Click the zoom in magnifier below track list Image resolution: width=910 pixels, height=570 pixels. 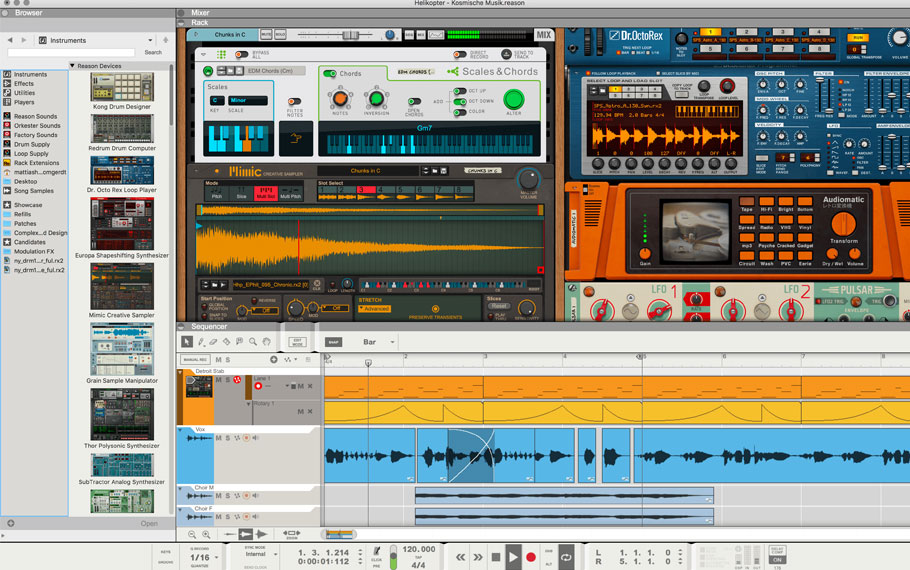[x=206, y=534]
